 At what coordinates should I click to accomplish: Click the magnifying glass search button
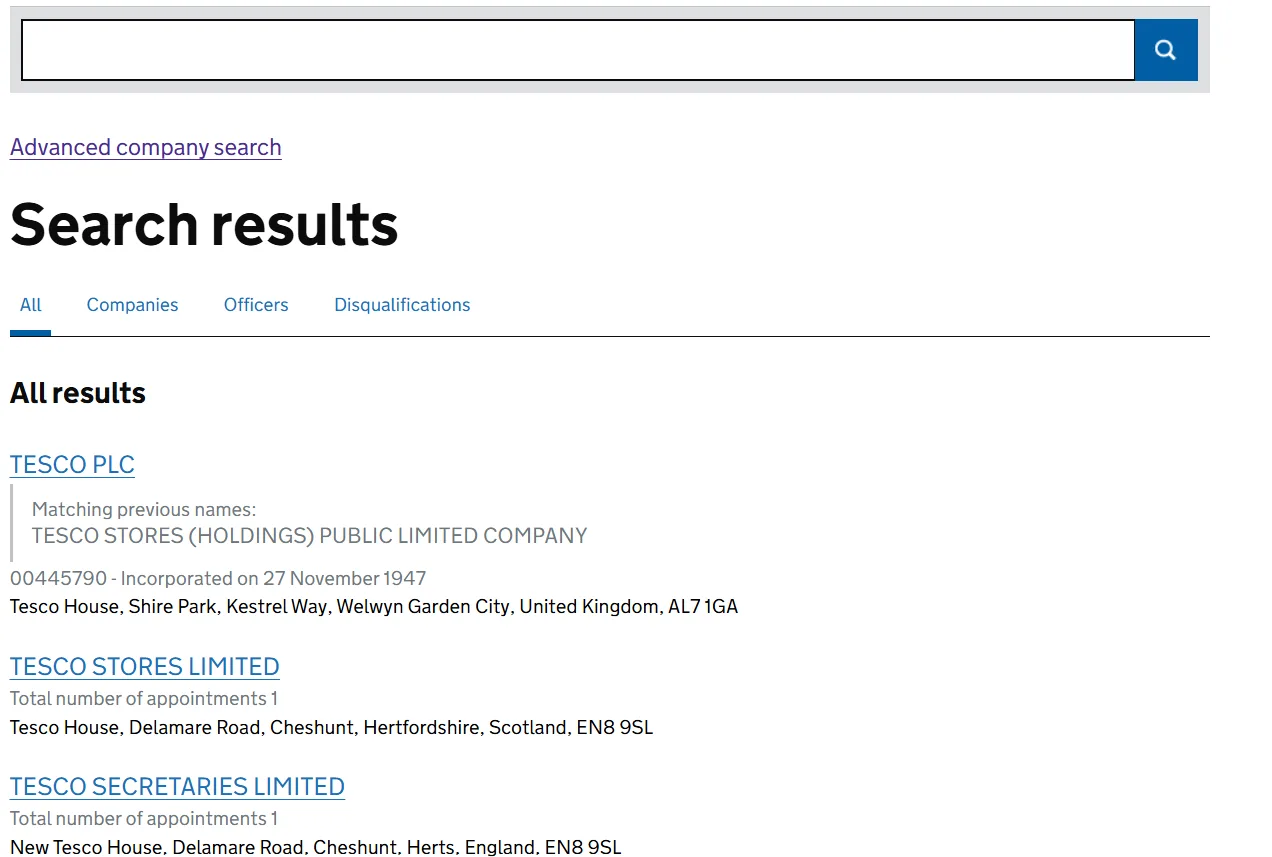coord(1166,50)
